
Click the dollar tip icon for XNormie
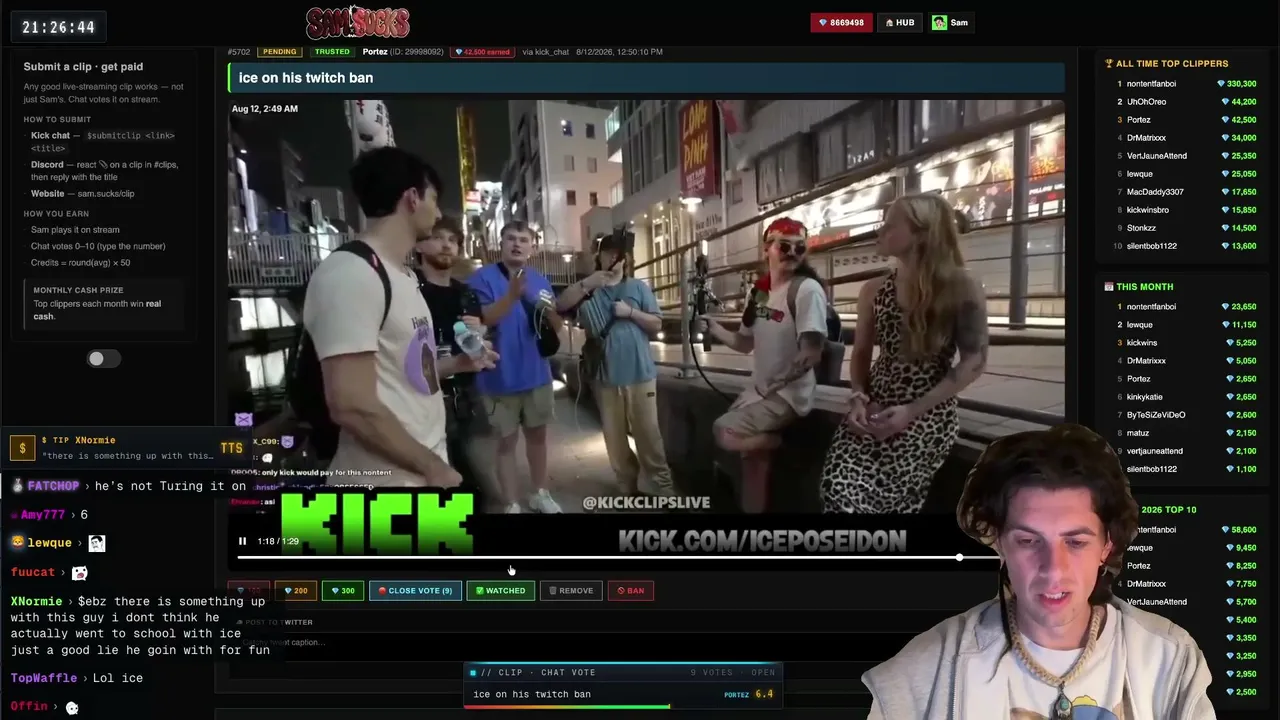[x=22, y=448]
